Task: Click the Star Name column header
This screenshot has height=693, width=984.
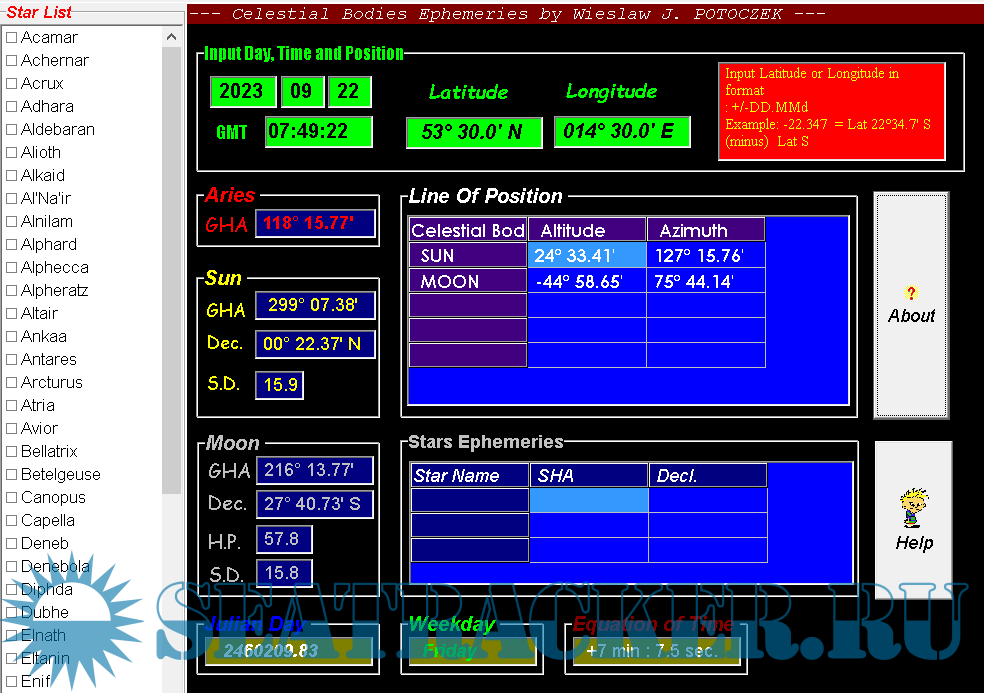Action: pyautogui.click(x=469, y=476)
